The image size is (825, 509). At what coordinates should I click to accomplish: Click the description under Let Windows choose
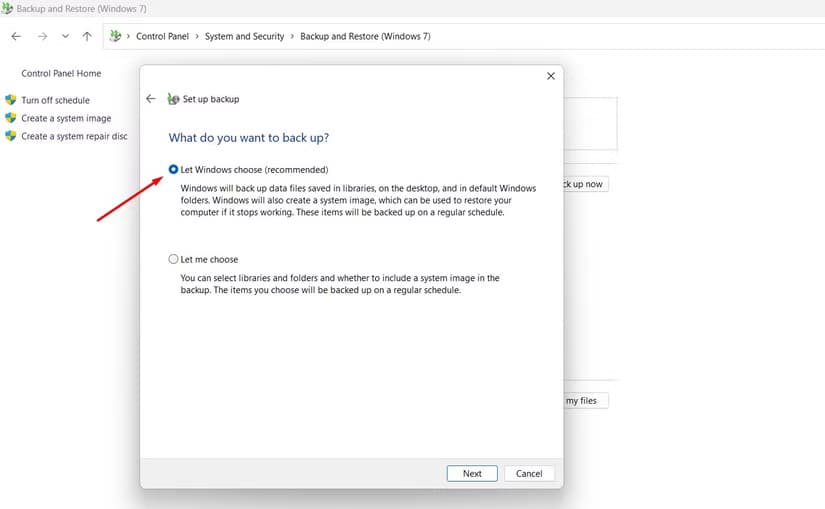click(358, 200)
